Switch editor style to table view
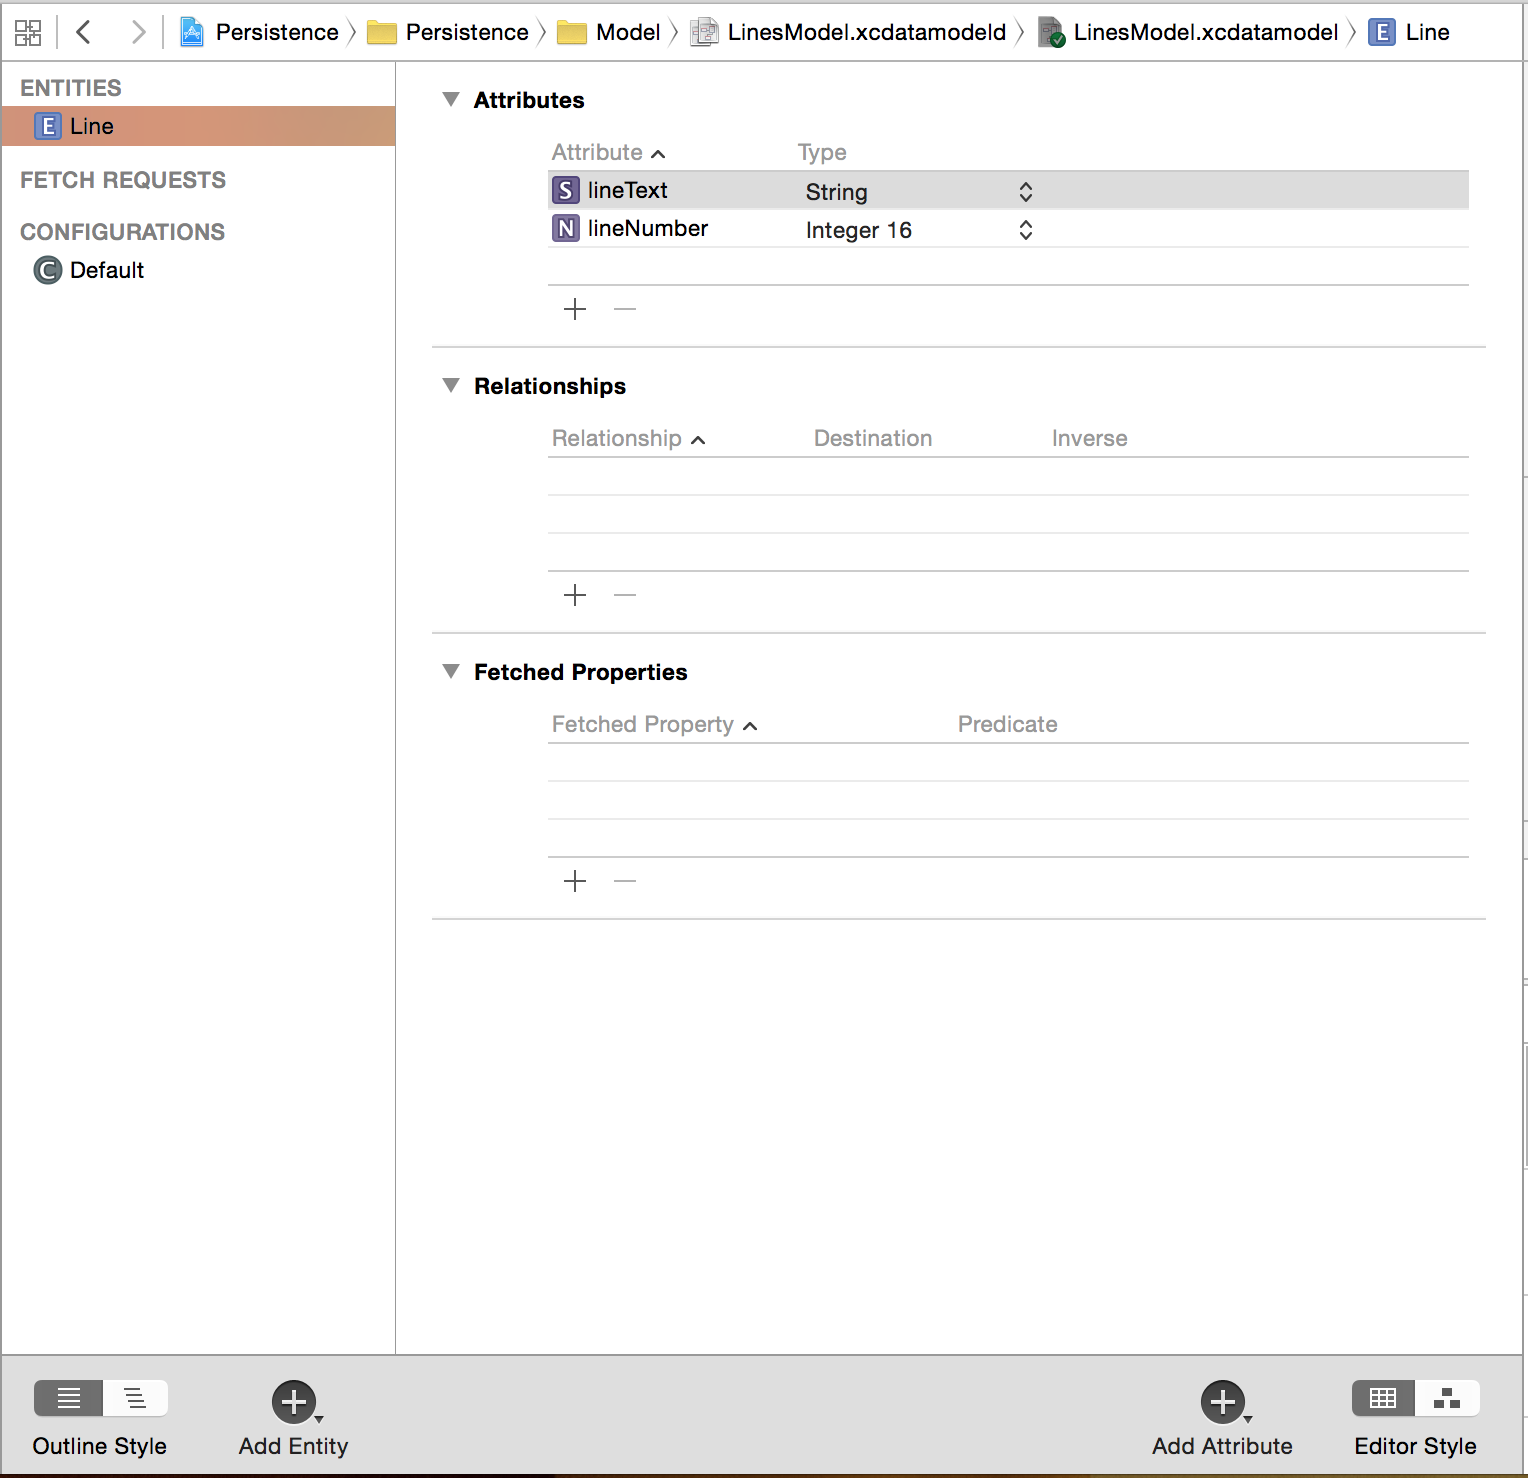1528x1478 pixels. [x=1383, y=1398]
